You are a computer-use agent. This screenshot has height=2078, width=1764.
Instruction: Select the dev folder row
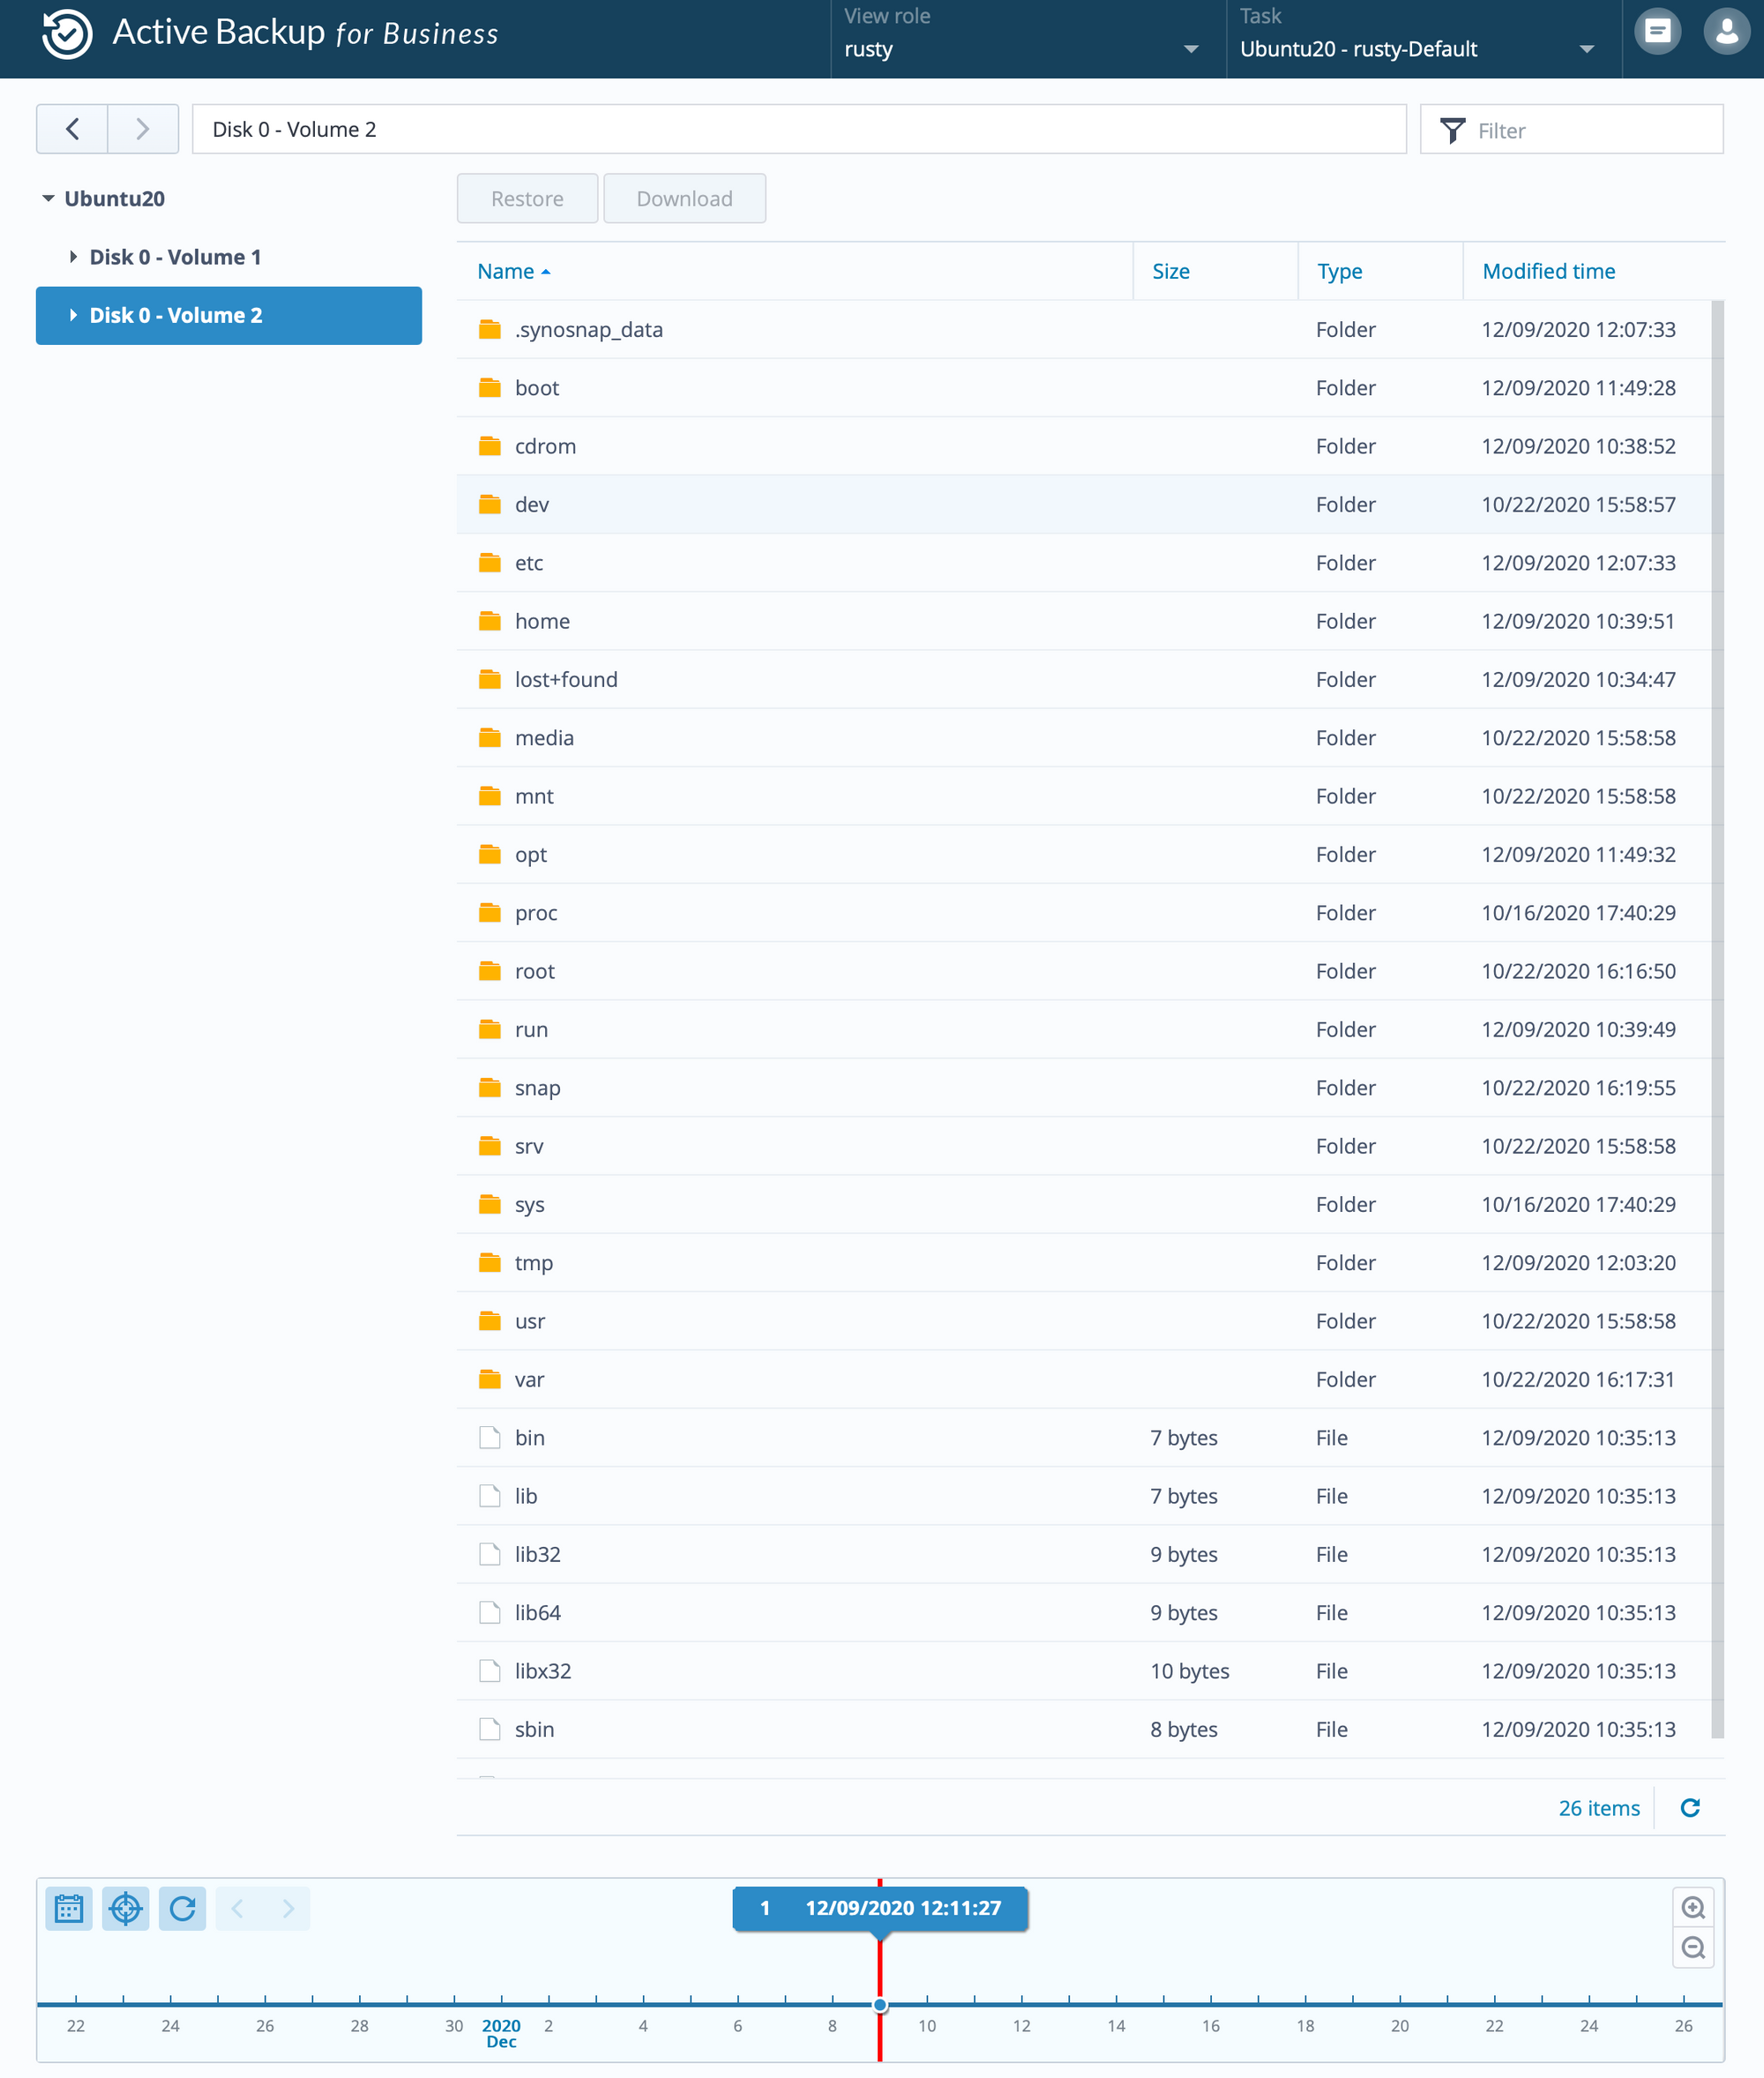1084,505
